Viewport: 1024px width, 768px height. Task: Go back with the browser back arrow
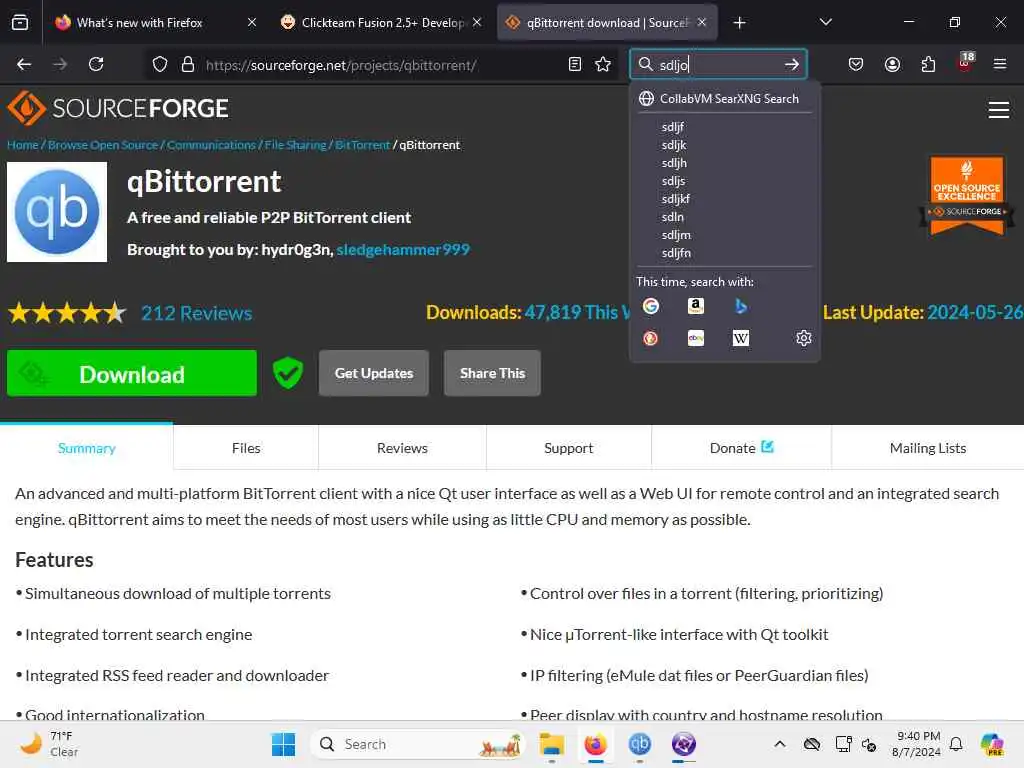pos(24,64)
